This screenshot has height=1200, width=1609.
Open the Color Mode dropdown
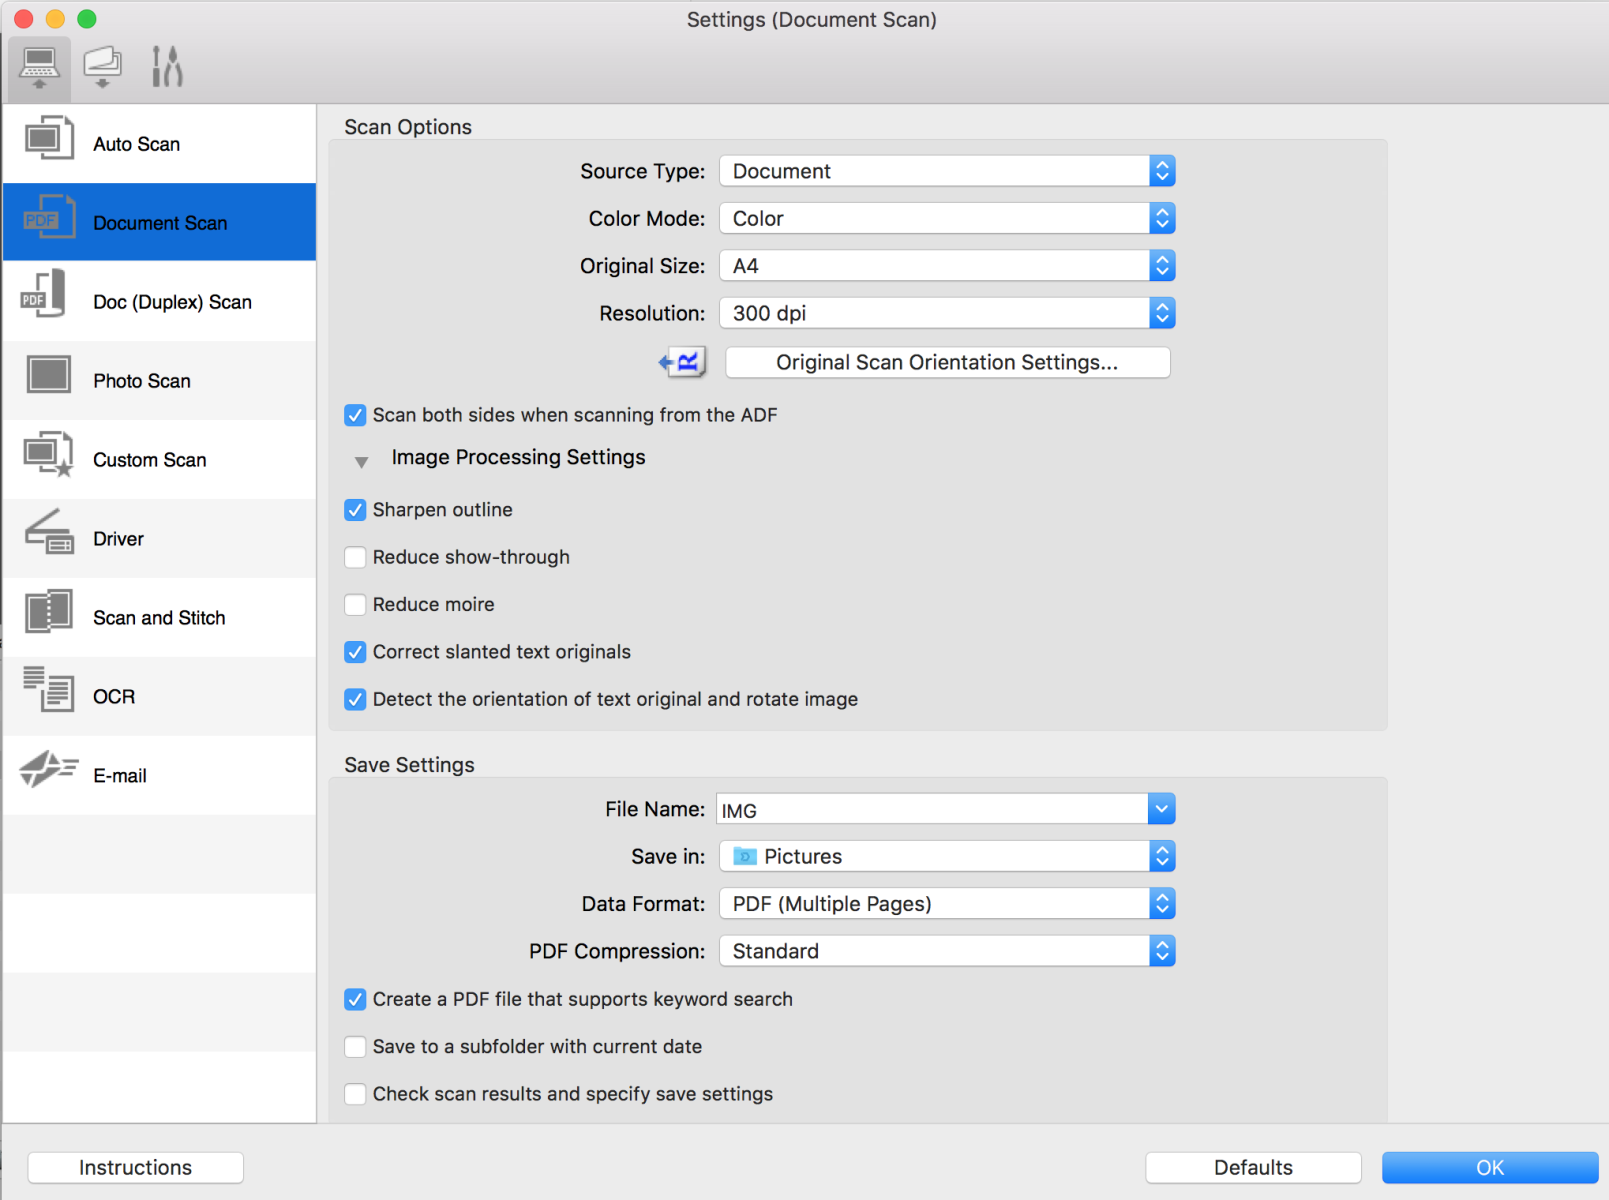[x=947, y=218]
